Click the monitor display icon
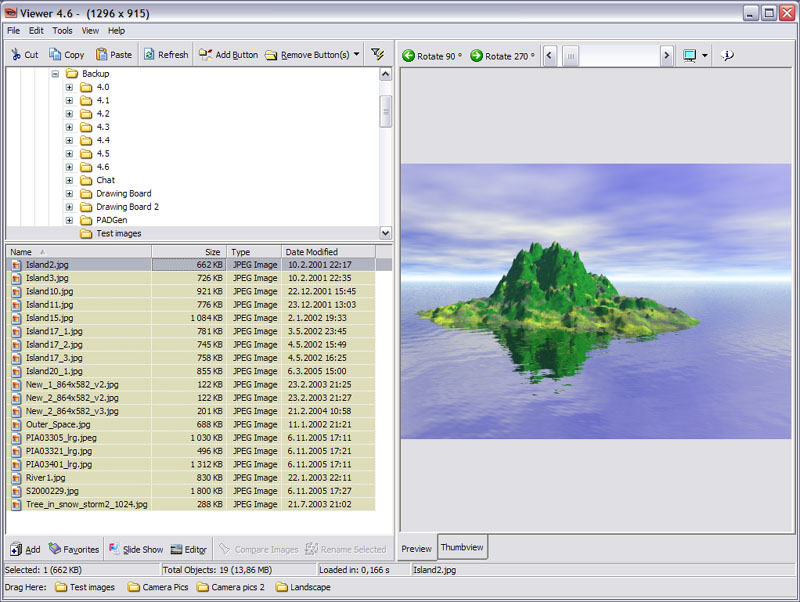 689,56
